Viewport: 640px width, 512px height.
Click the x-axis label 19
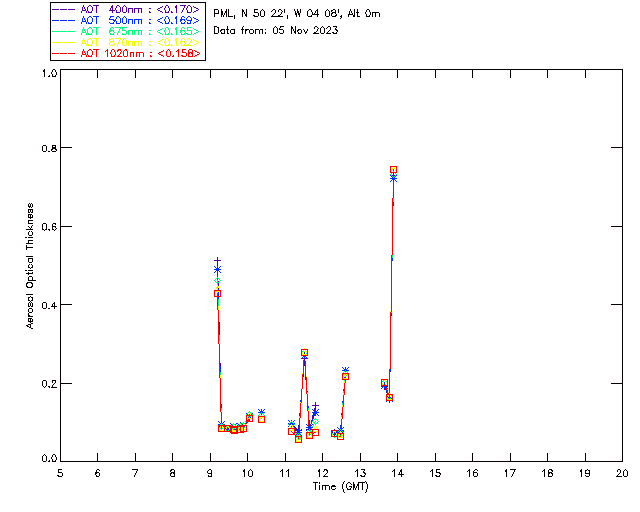pos(585,473)
